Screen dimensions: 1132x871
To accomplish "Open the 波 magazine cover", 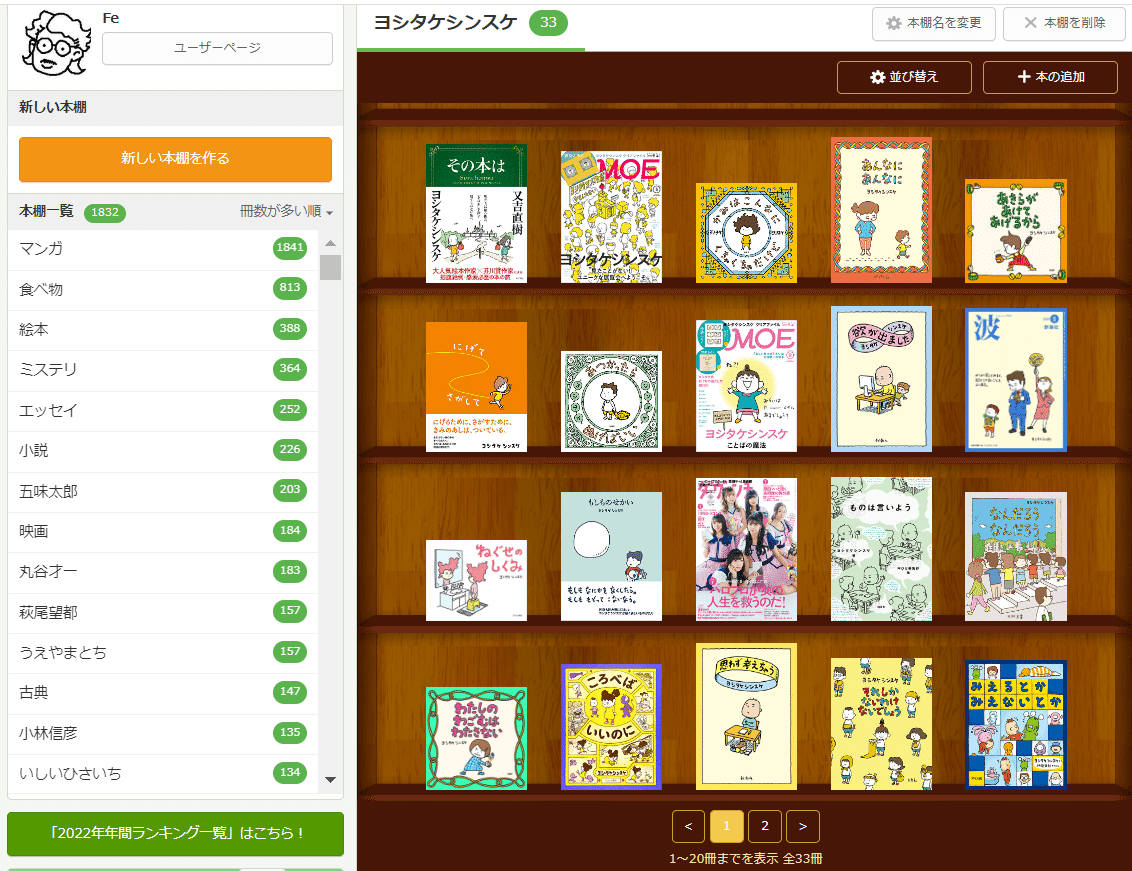I will click(1016, 380).
